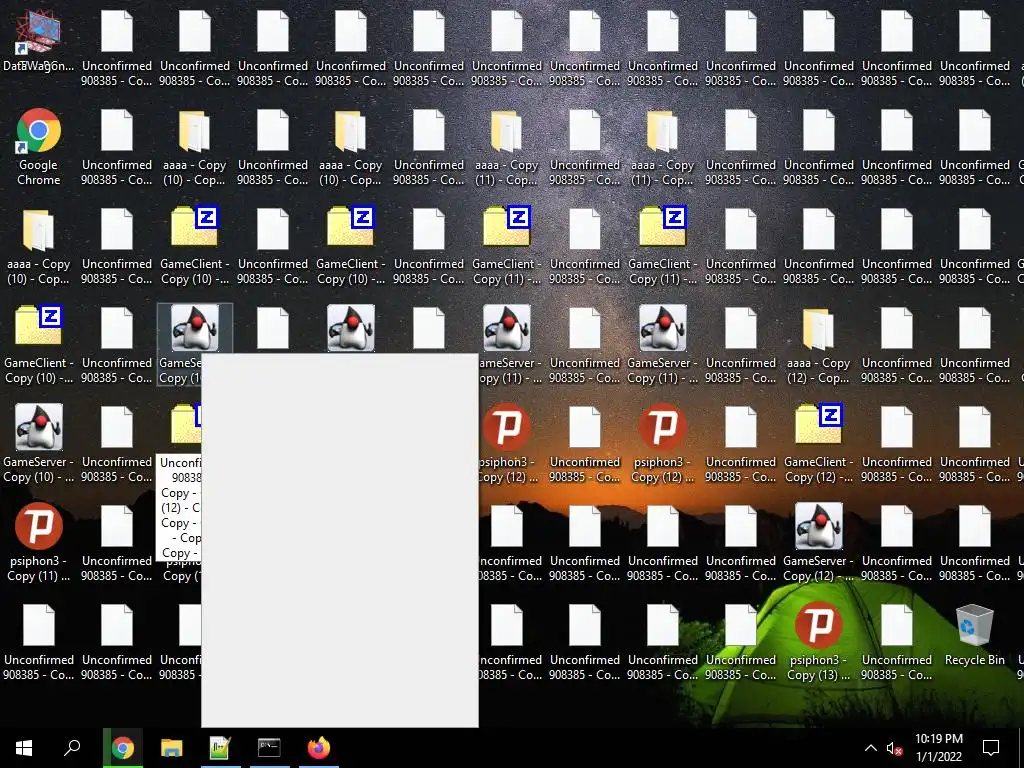Click the Show desktop strip
The width and height of the screenshot is (1024, 768).
(1021, 748)
